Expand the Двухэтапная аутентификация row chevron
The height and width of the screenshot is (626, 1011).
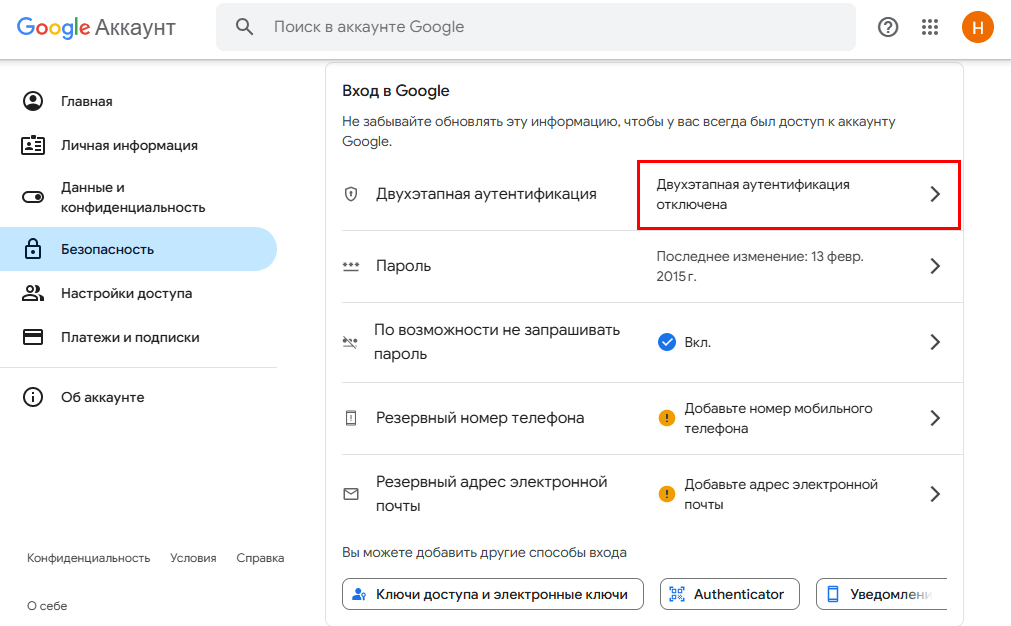click(x=935, y=194)
